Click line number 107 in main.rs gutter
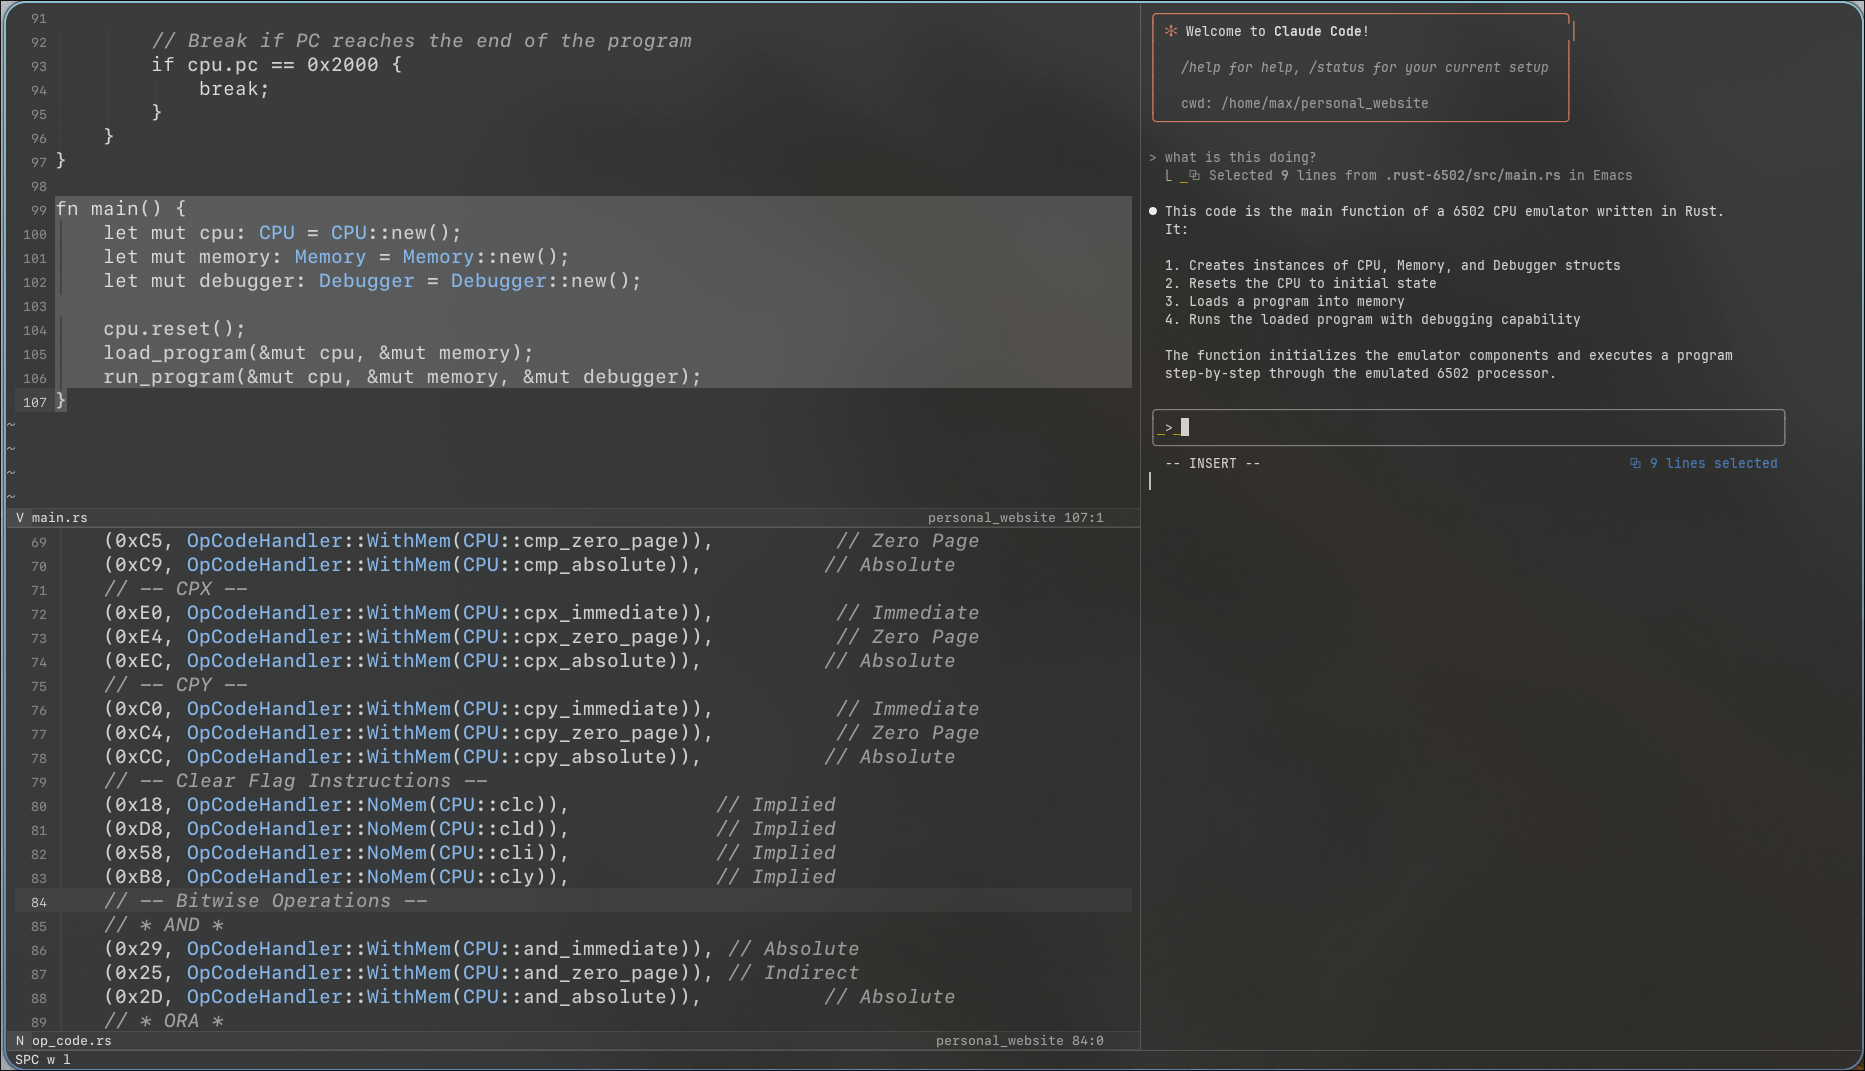This screenshot has width=1865, height=1071. [35, 402]
